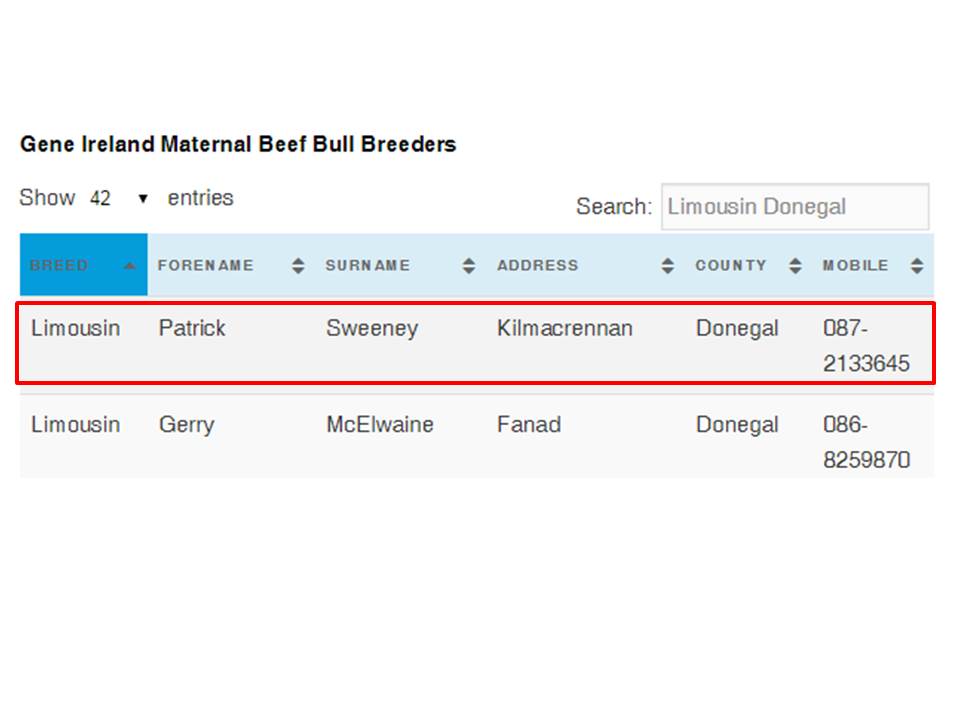Click the FORENAME column header

[231, 265]
